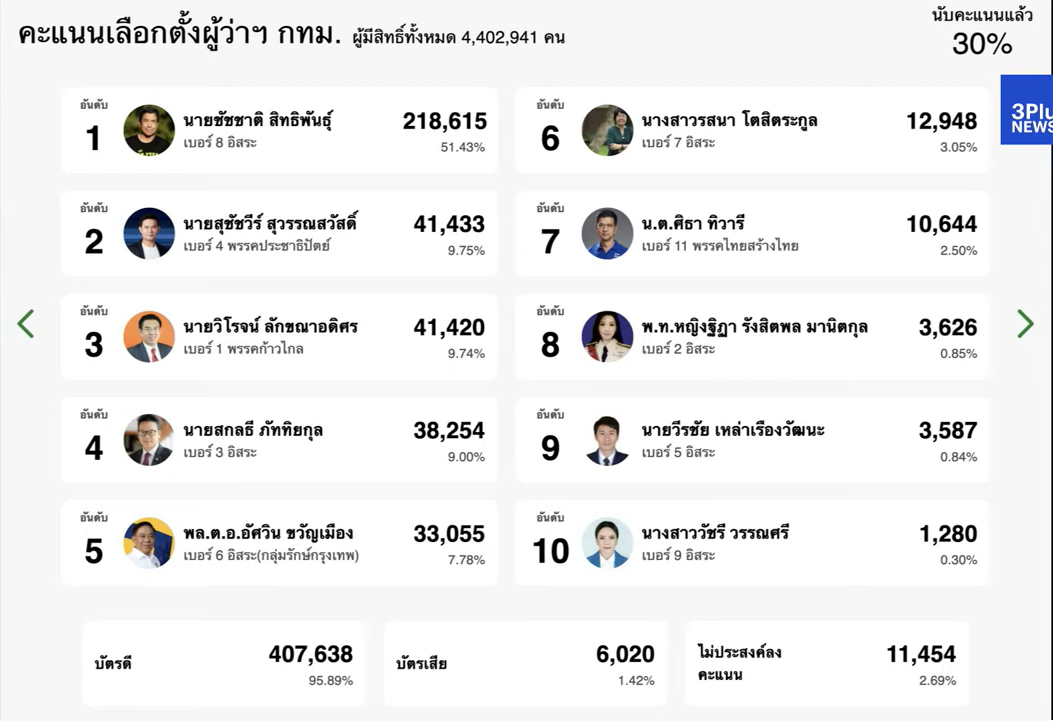The height and width of the screenshot is (721, 1053).
Task: Go to next page with right green chevron
Action: click(1025, 324)
